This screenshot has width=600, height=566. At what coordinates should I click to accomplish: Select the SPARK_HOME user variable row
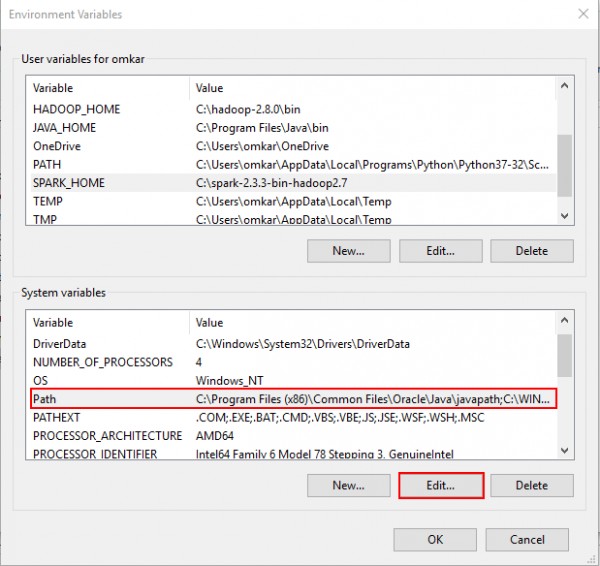tap(68, 183)
